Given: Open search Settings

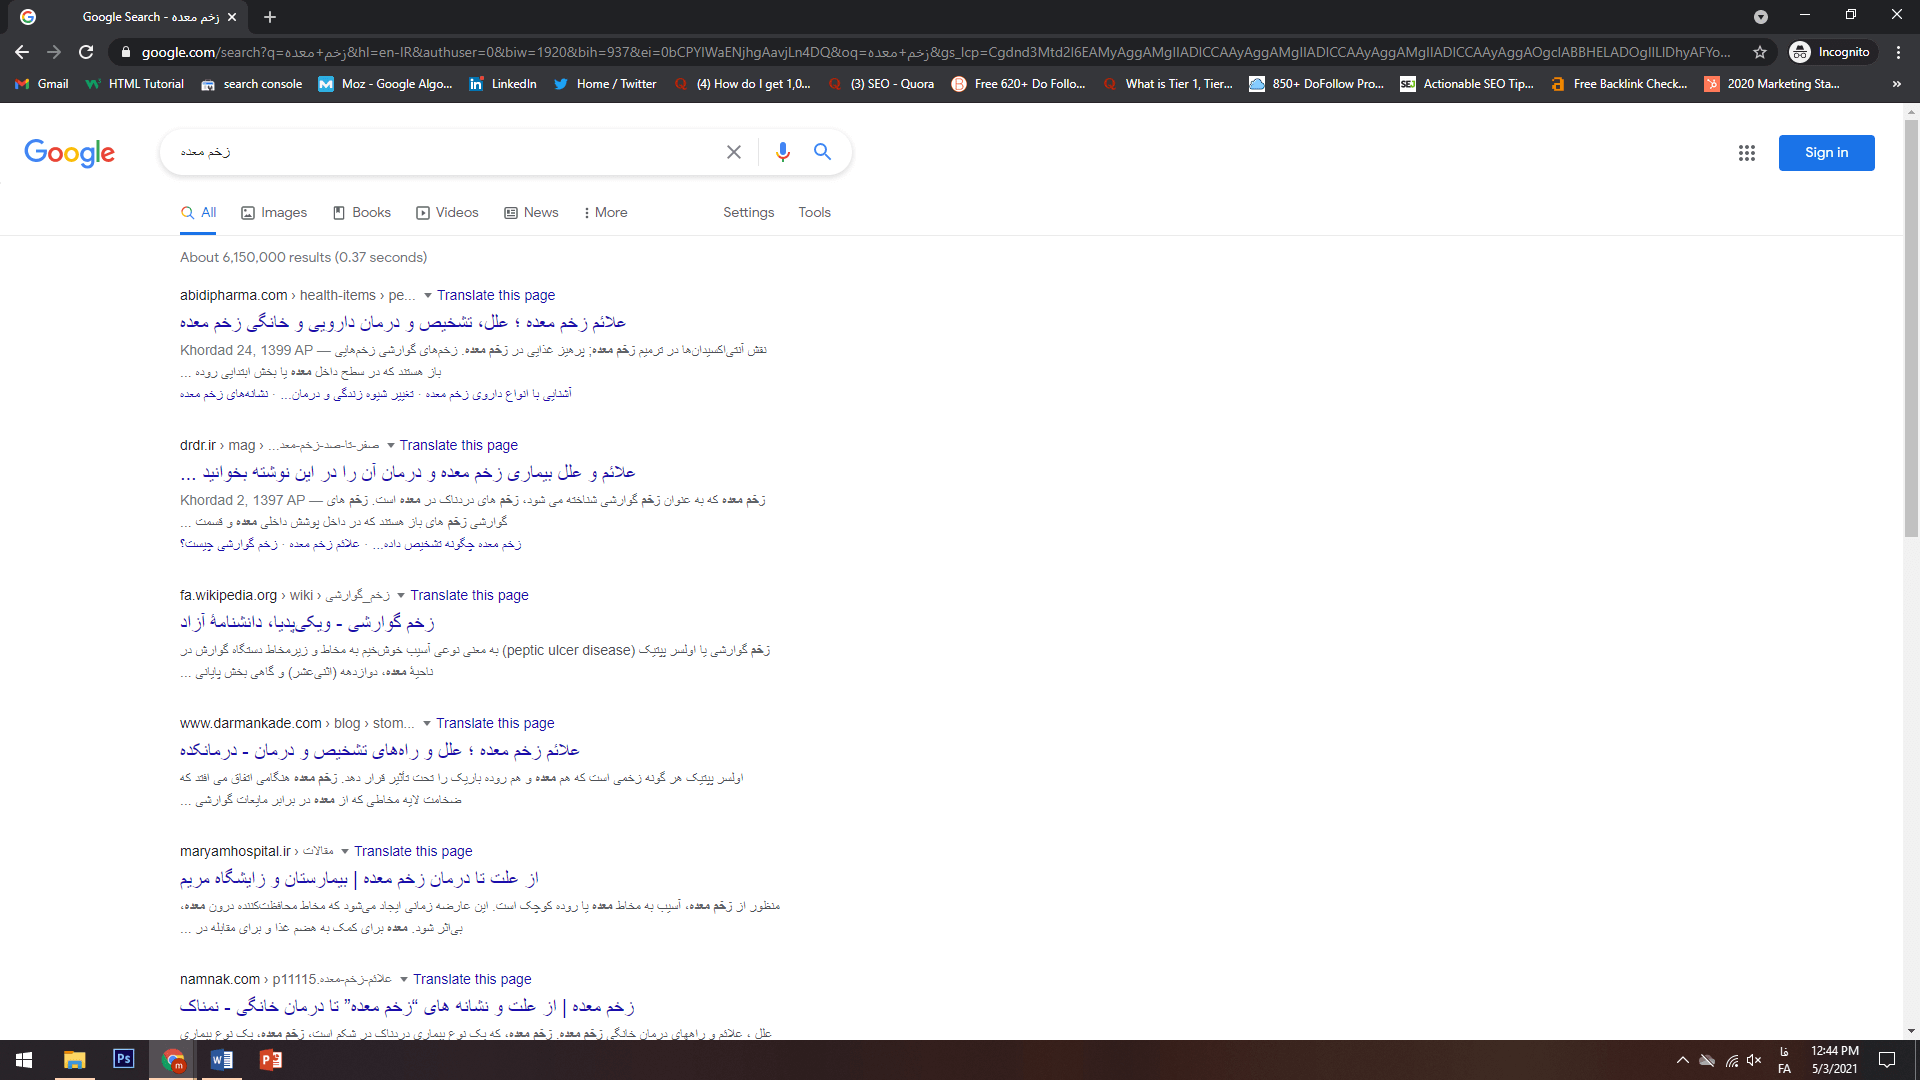Looking at the screenshot, I should coord(748,213).
